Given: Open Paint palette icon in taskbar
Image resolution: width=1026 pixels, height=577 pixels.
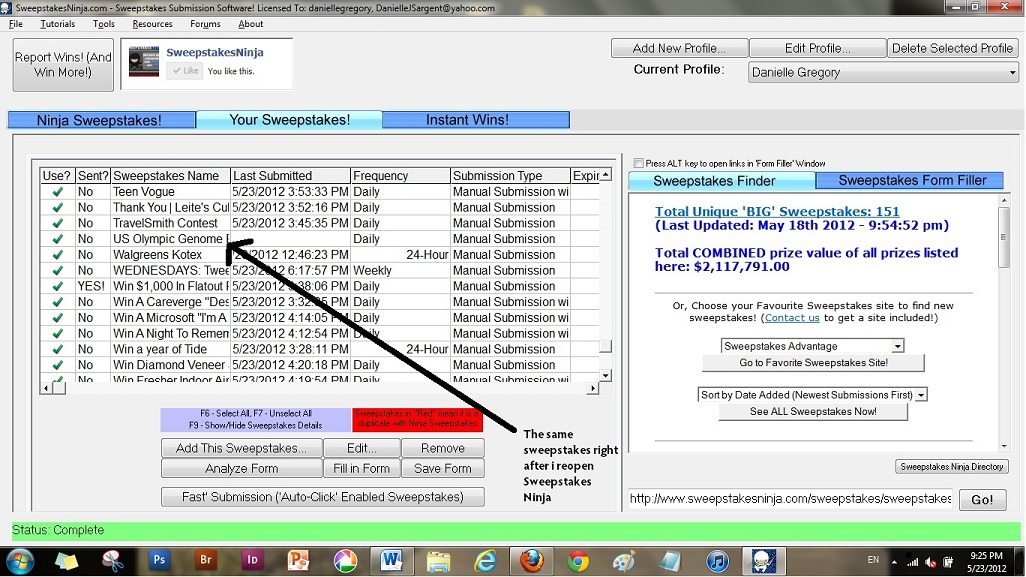Looking at the screenshot, I should pos(624,561).
